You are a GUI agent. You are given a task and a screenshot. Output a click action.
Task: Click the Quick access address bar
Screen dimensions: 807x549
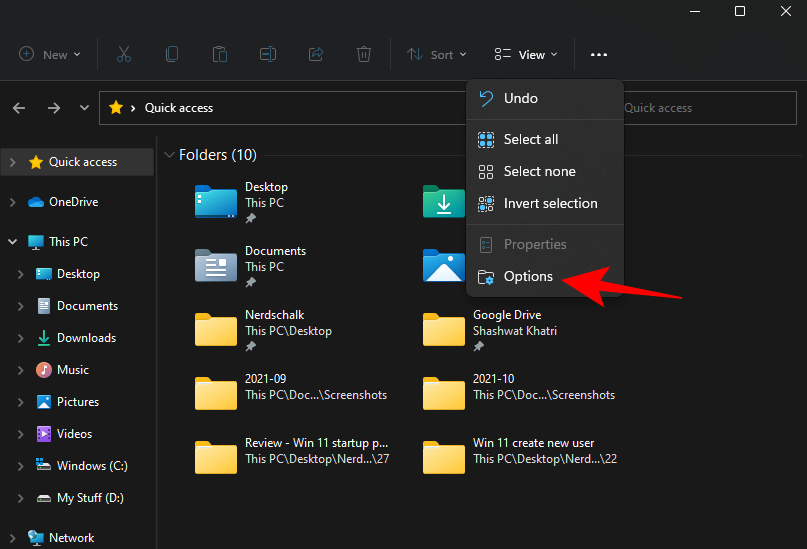[x=300, y=108]
